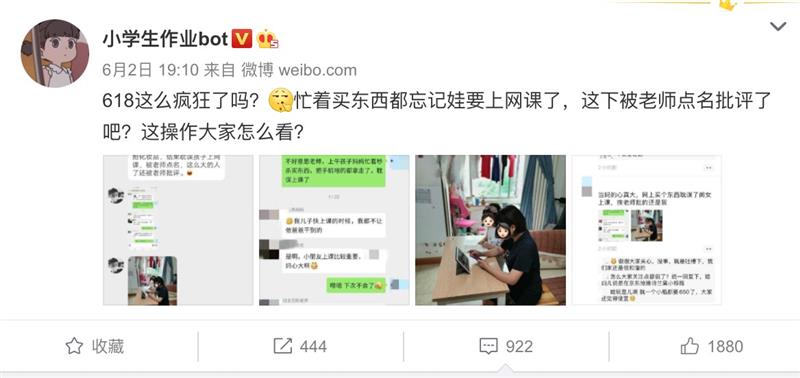The height and width of the screenshot is (378, 800).
Task: Click the thumbs-up like icon
Action: pos(690,346)
